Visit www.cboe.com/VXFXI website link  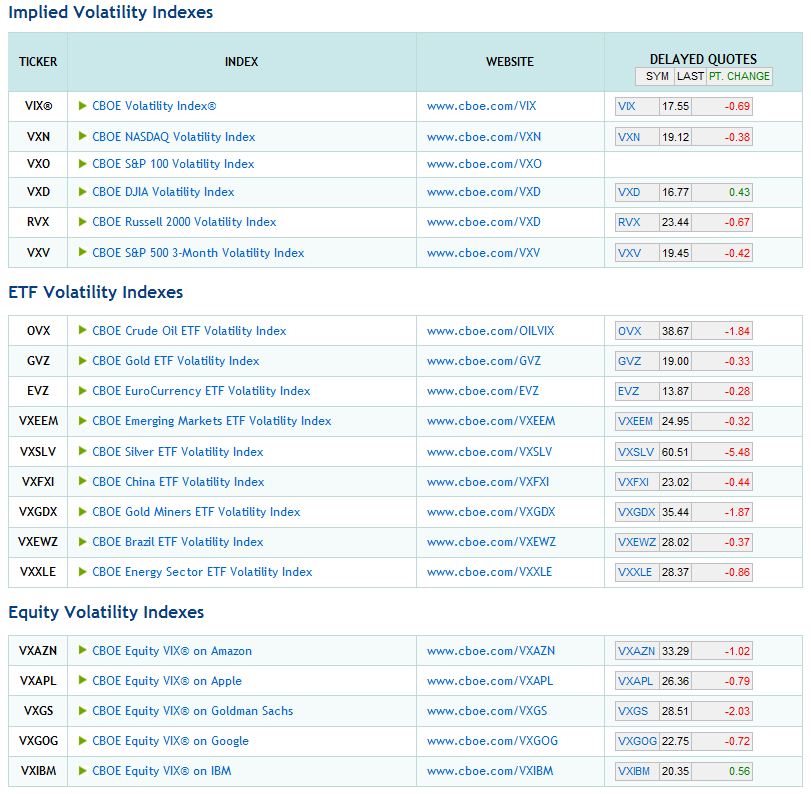(x=488, y=482)
